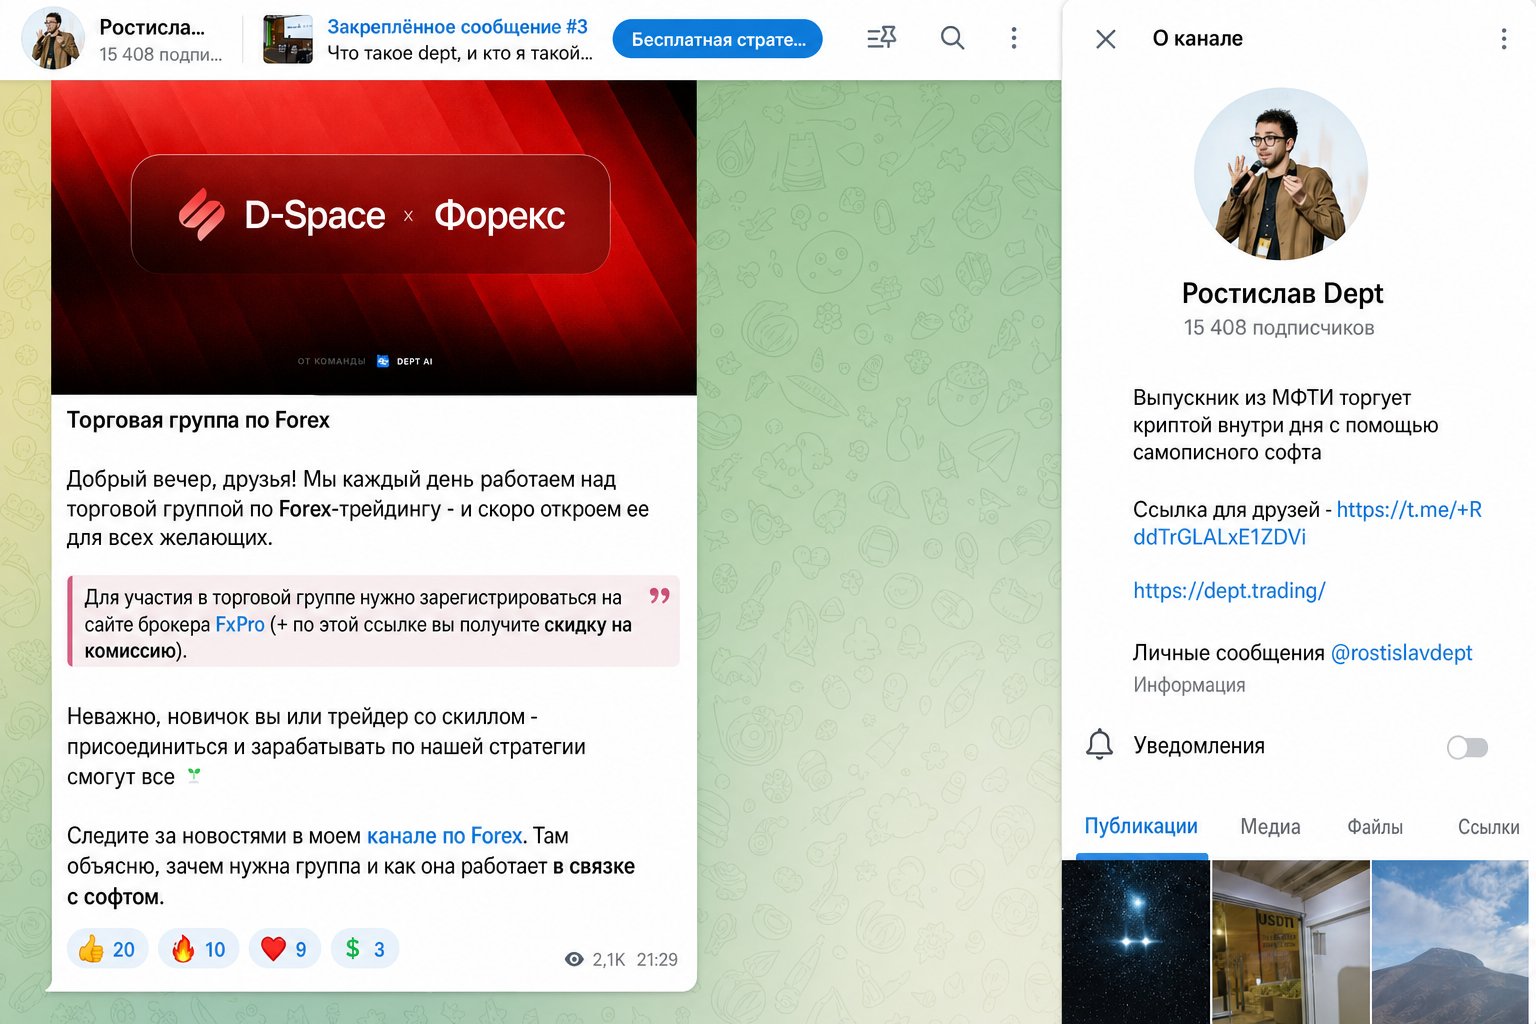Image resolution: width=1536 pixels, height=1024 pixels.
Task: Click the 15 408 подписчиков text in info panel
Action: pyautogui.click(x=1279, y=328)
